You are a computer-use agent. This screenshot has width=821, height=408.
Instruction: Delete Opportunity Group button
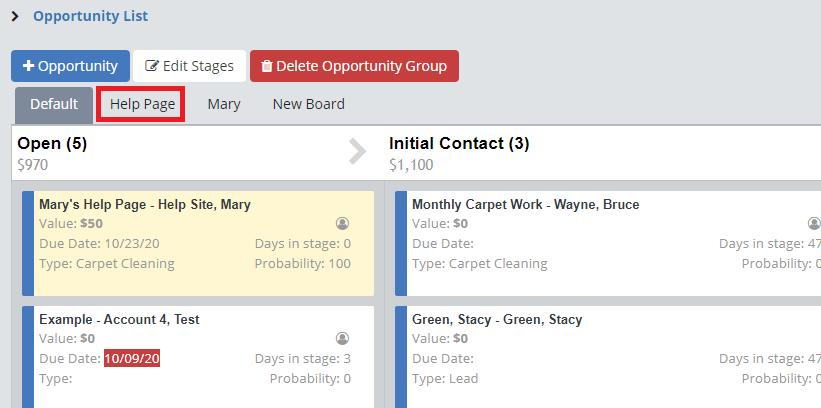tap(354, 66)
